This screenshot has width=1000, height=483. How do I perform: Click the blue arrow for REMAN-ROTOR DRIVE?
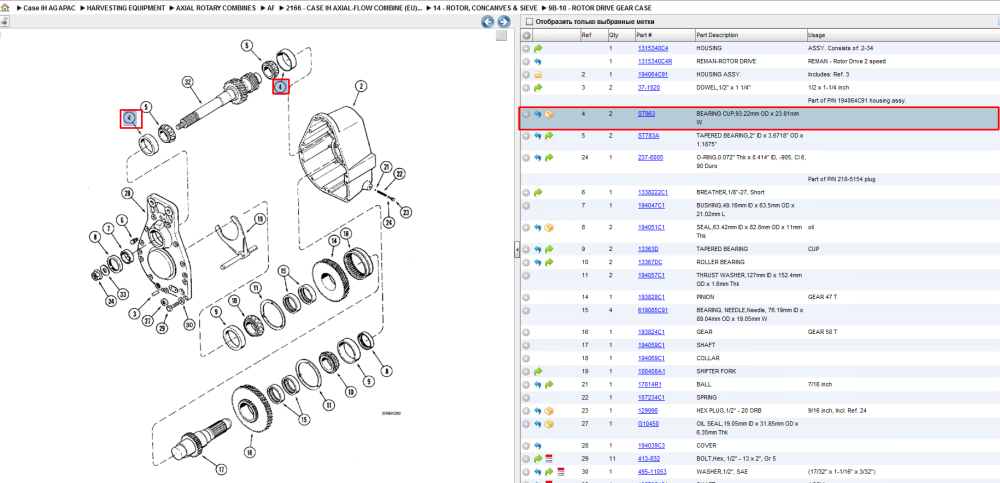tap(538, 61)
